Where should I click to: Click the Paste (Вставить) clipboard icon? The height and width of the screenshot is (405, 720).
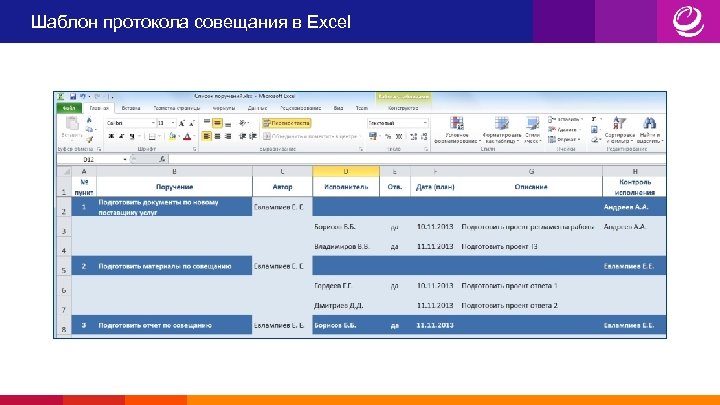[x=72, y=123]
